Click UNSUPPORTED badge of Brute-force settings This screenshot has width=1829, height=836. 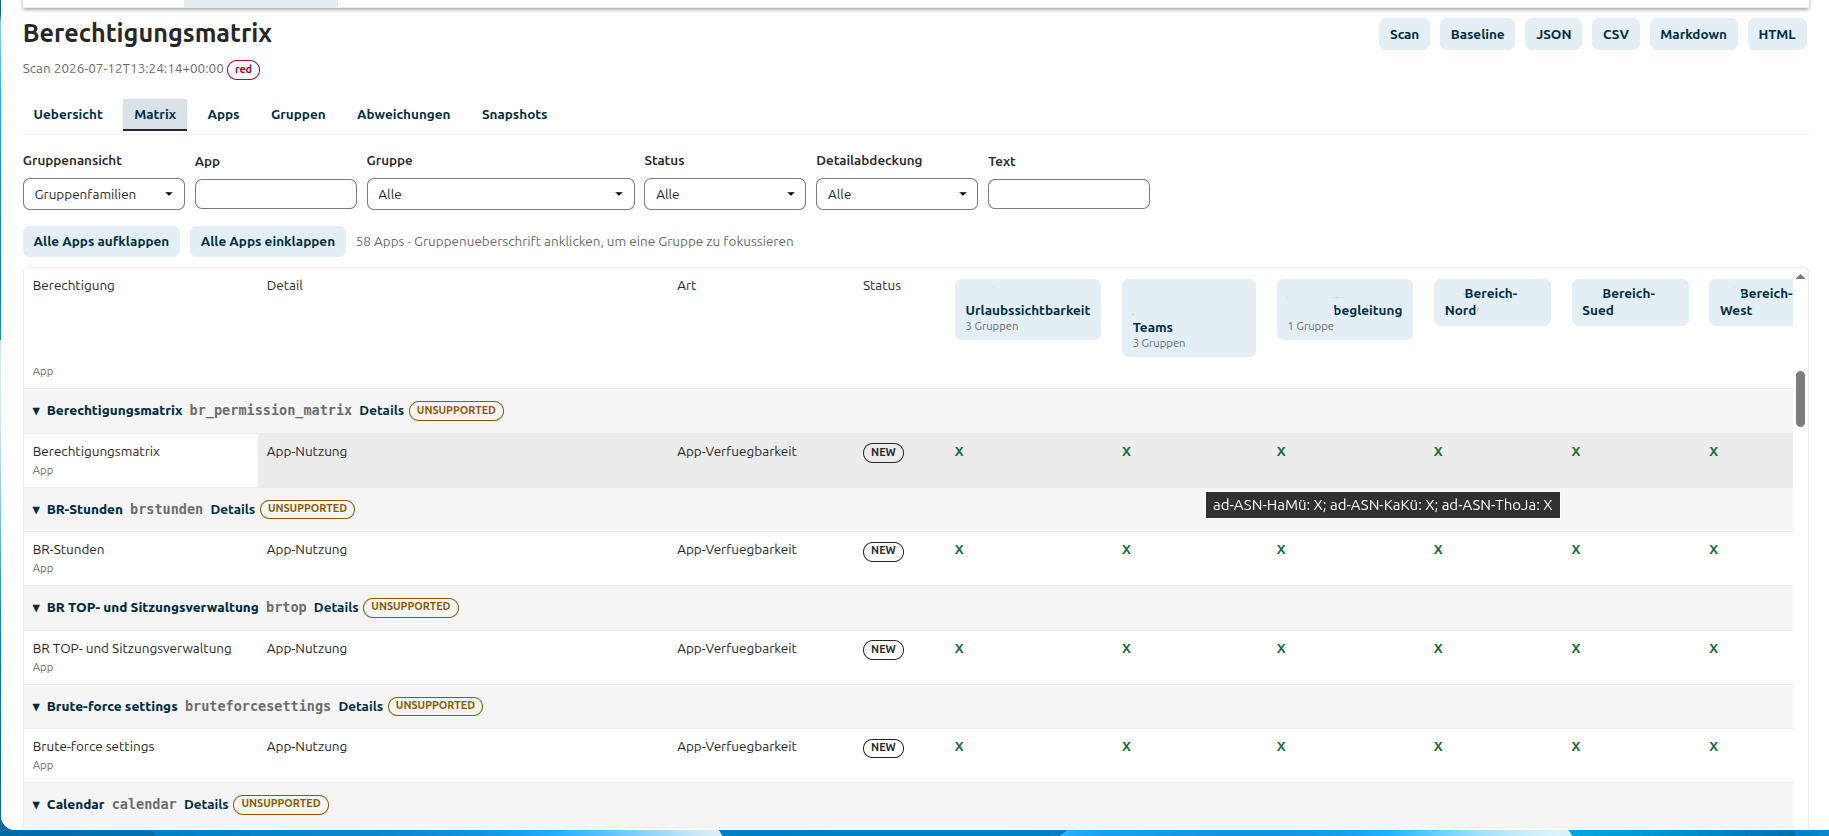pos(435,706)
